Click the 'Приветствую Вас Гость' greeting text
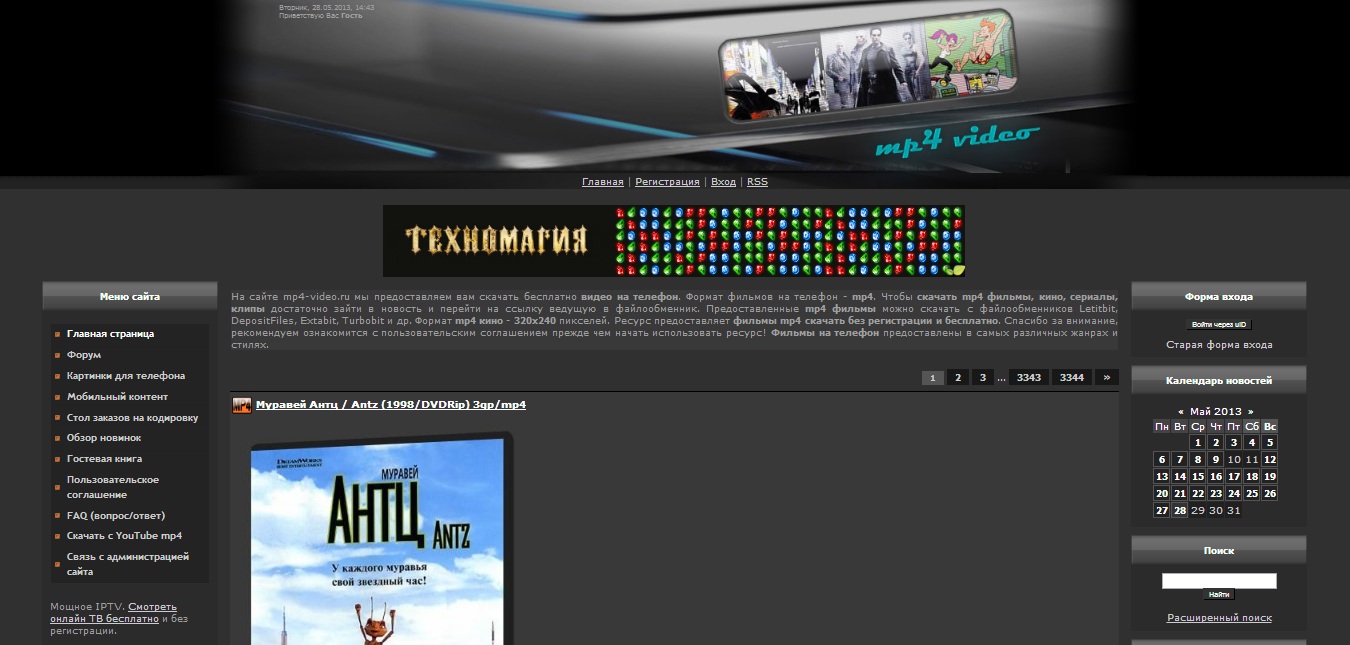The height and width of the screenshot is (645, 1350). [320, 16]
